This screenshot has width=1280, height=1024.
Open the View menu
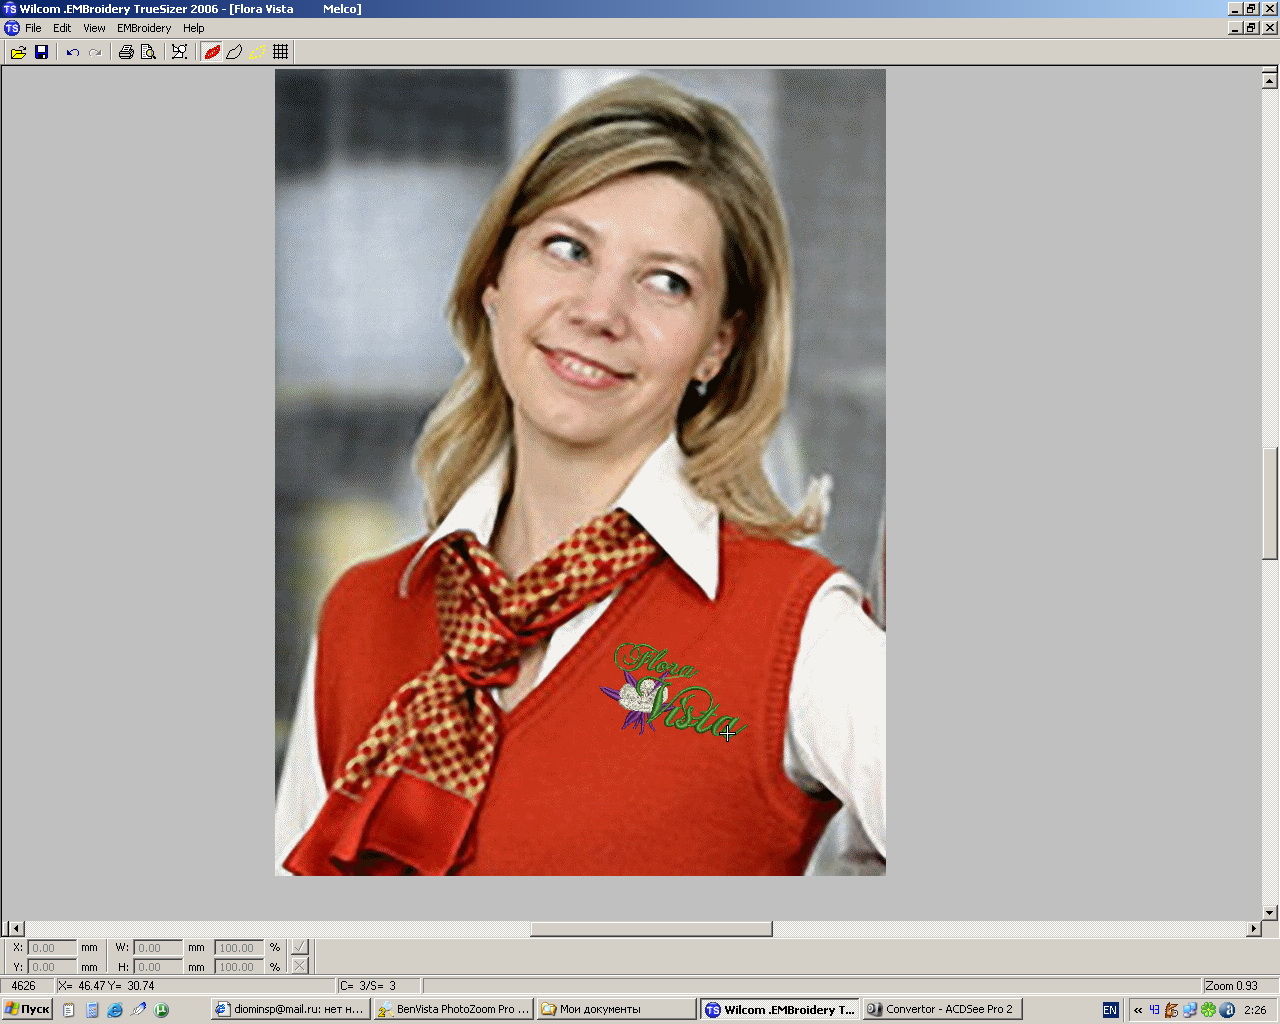click(94, 28)
